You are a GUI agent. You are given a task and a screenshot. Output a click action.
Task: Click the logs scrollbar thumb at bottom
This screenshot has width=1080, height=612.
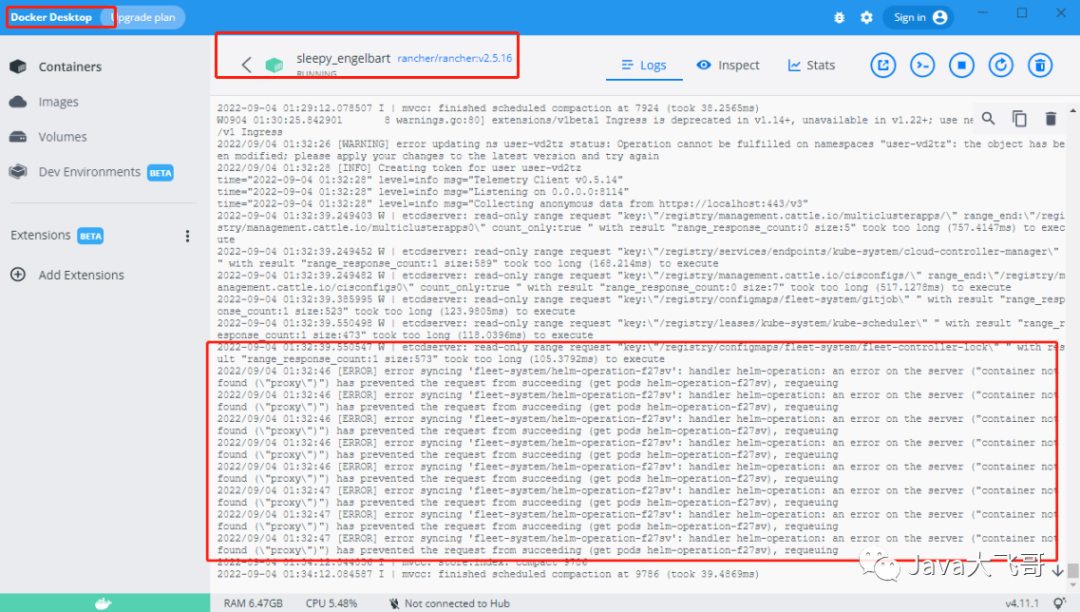(x=1072, y=571)
